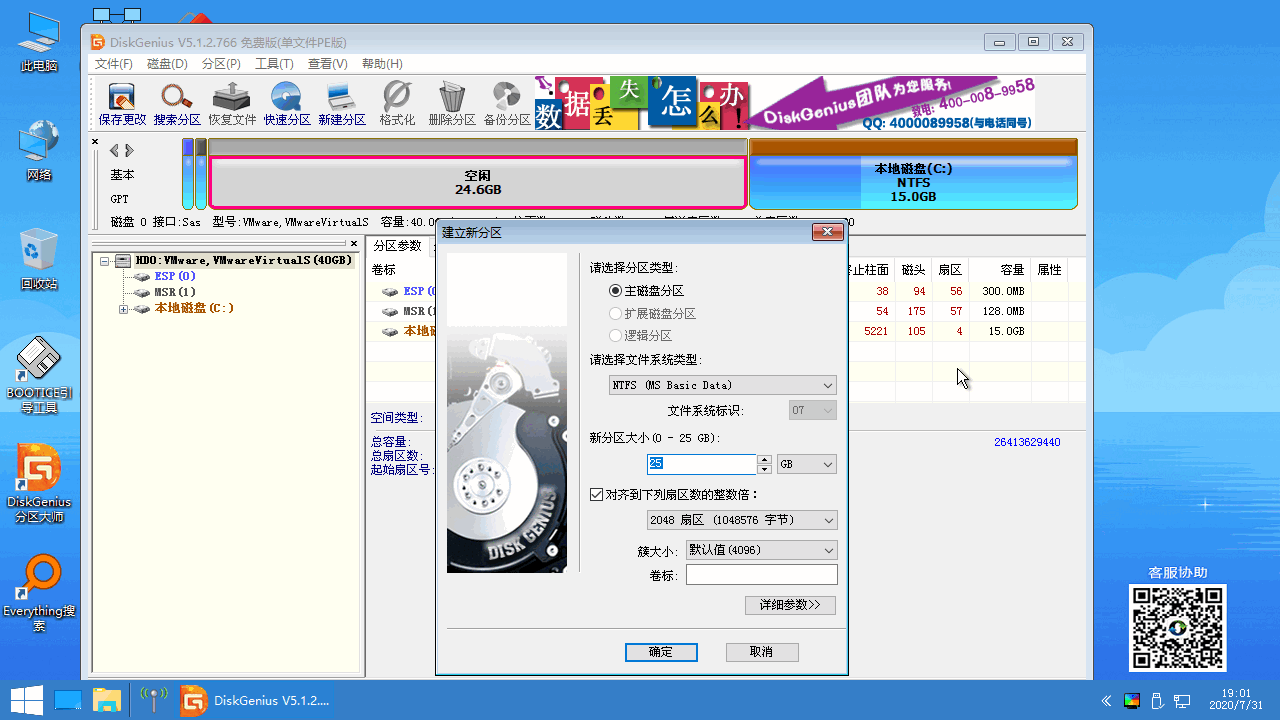1280x720 pixels.
Task: Open This PC (此电脑) desktop icon
Action: pyautogui.click(x=39, y=42)
